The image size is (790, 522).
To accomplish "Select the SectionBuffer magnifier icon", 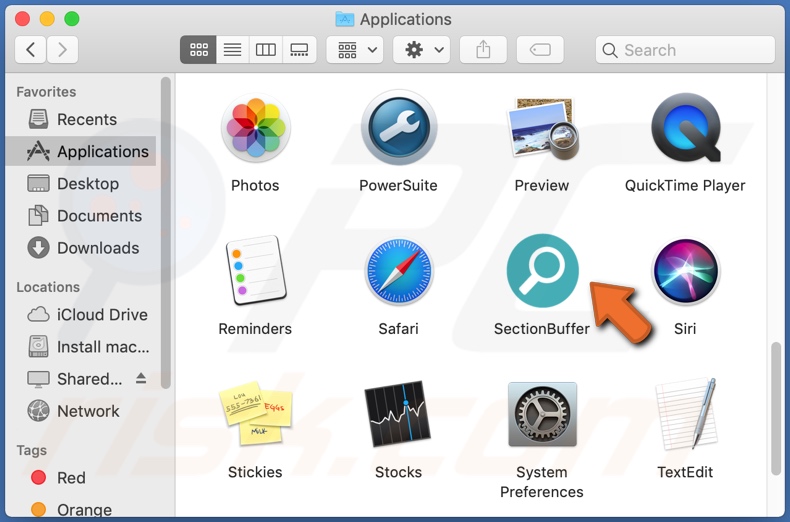I will click(542, 271).
